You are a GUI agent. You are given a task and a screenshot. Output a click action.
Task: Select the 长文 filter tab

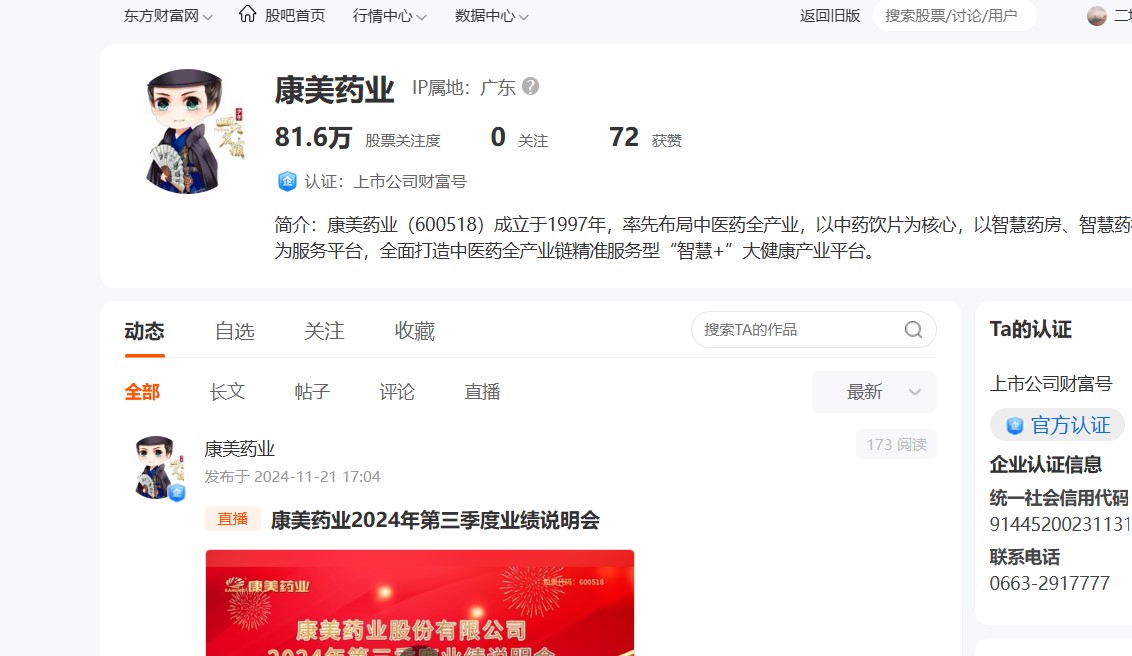click(227, 392)
